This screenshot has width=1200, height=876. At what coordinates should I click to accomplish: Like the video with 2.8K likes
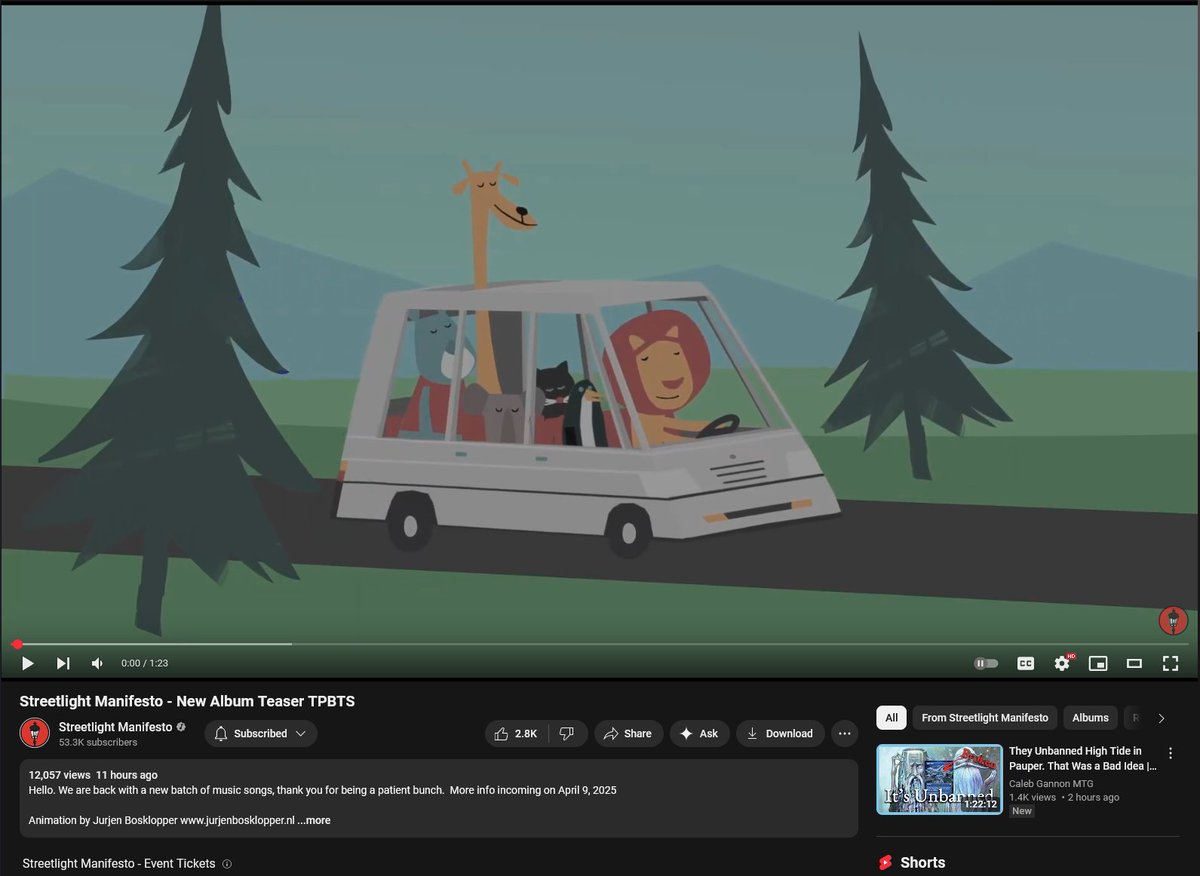pyautogui.click(x=516, y=733)
